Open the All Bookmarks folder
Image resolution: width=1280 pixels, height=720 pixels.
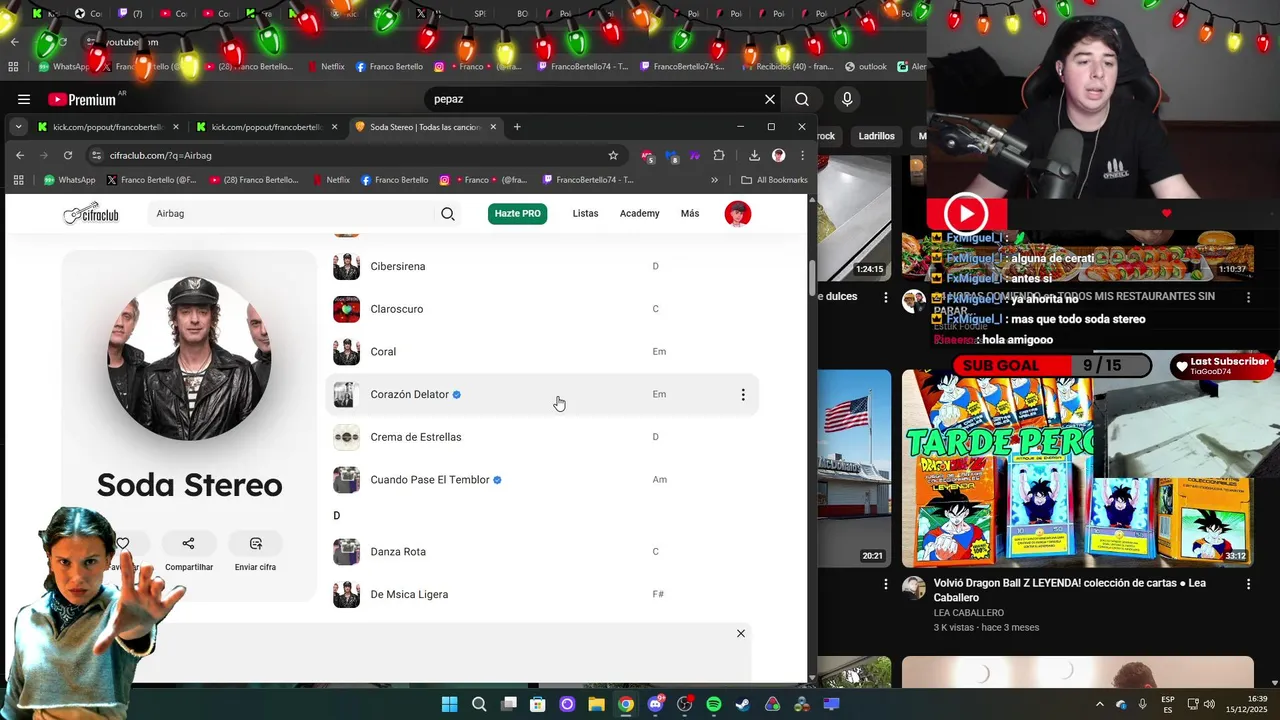click(774, 180)
